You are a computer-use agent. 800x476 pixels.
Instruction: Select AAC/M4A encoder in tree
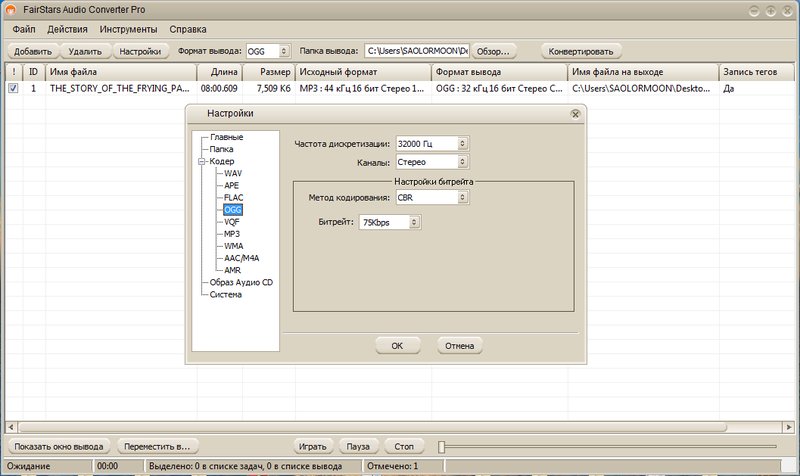[241, 258]
